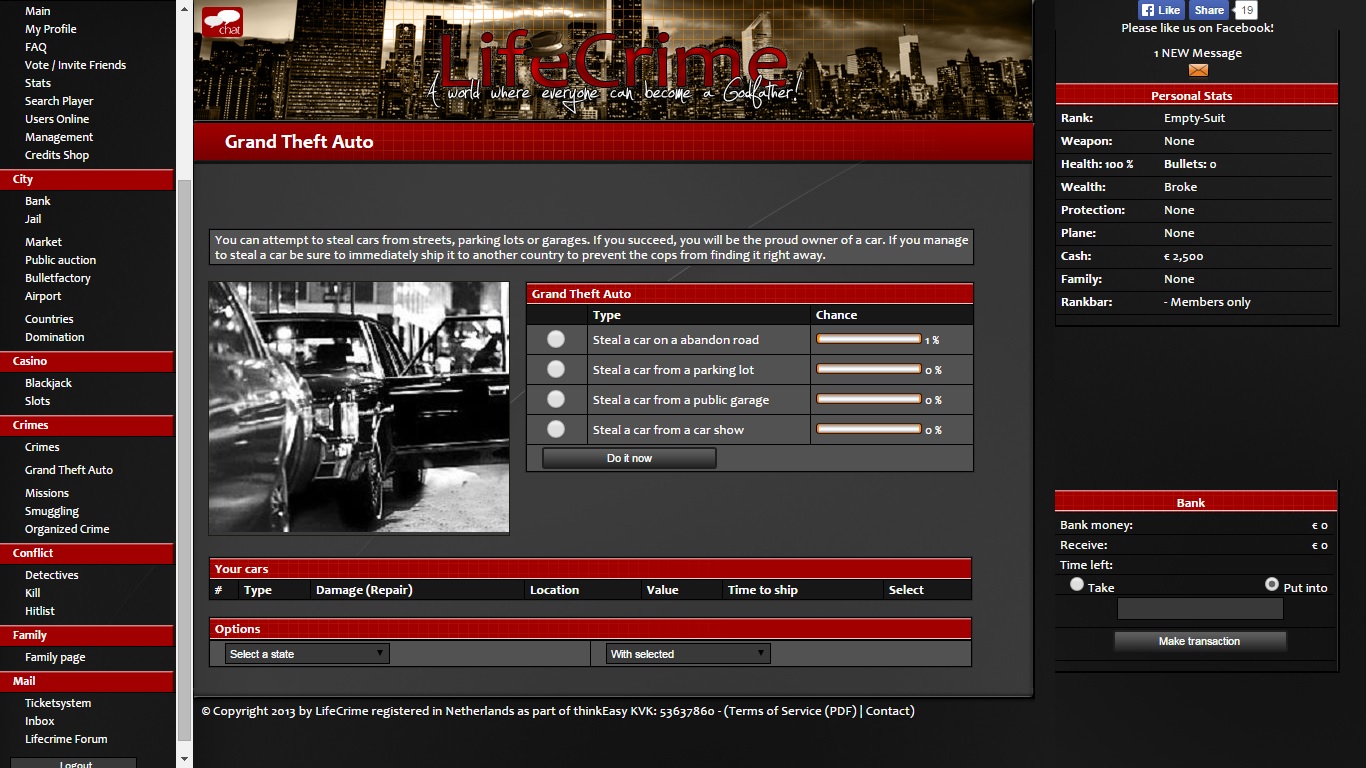Open the chat speech bubble icon

[222, 22]
